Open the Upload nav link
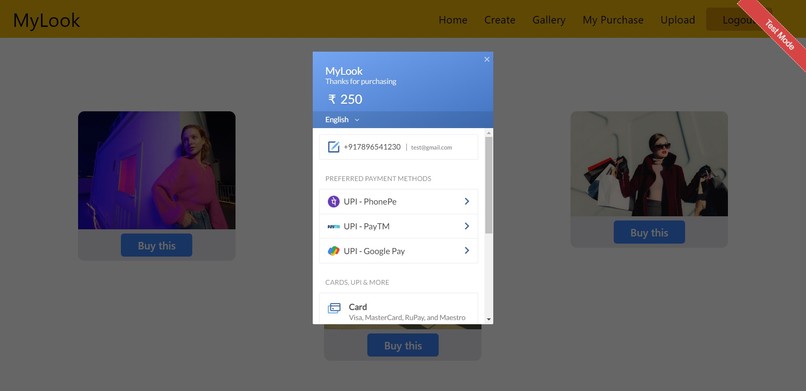 677,20
